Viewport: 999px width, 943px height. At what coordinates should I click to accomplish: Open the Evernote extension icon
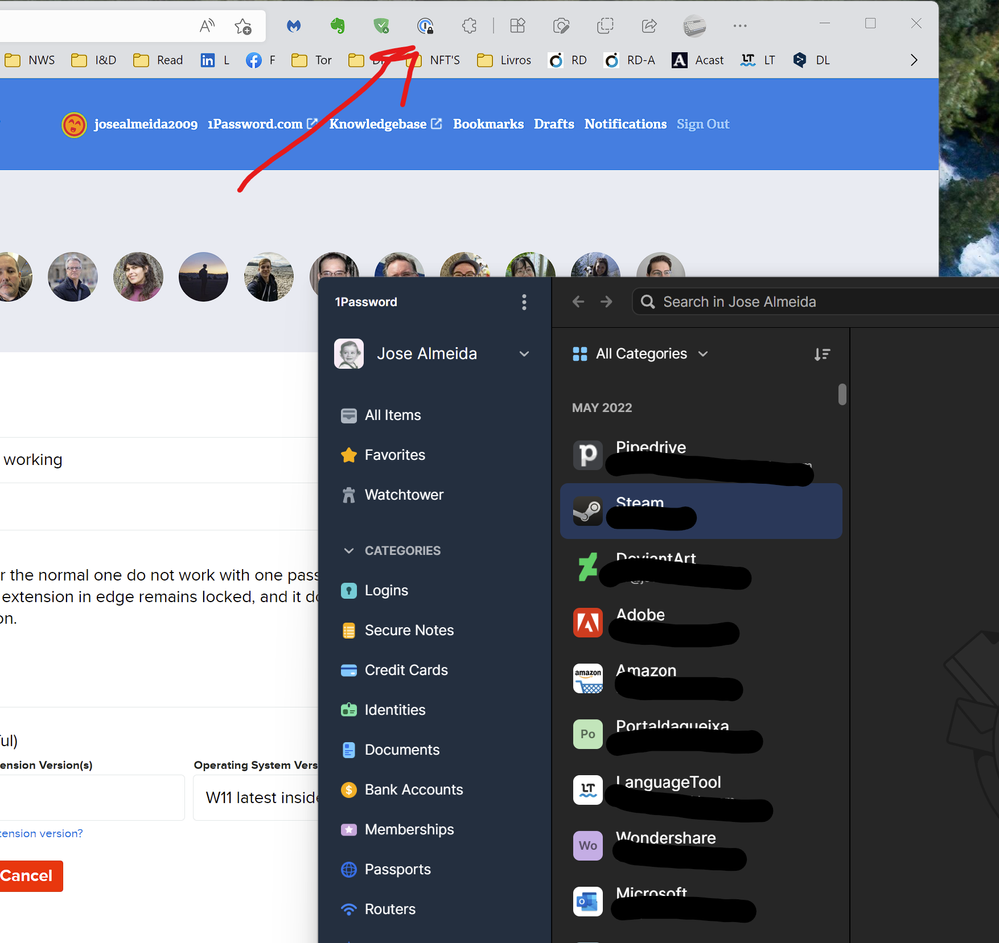click(x=338, y=26)
